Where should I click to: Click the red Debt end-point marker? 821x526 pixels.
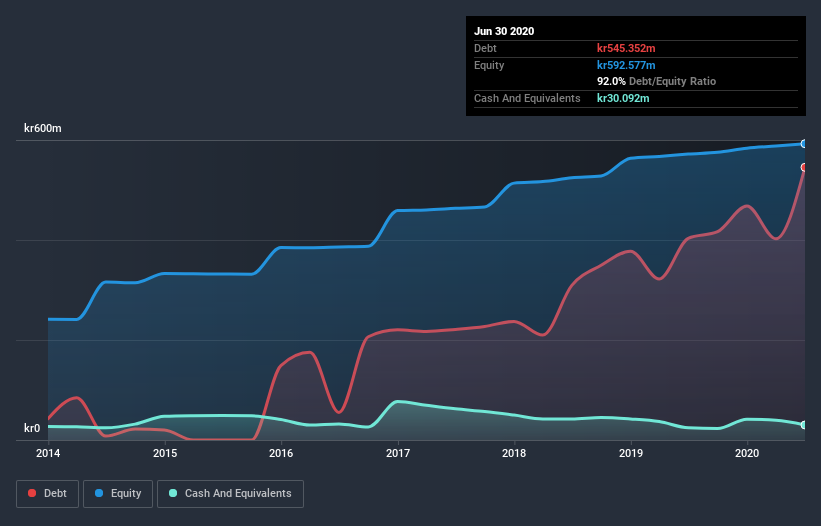[804, 167]
